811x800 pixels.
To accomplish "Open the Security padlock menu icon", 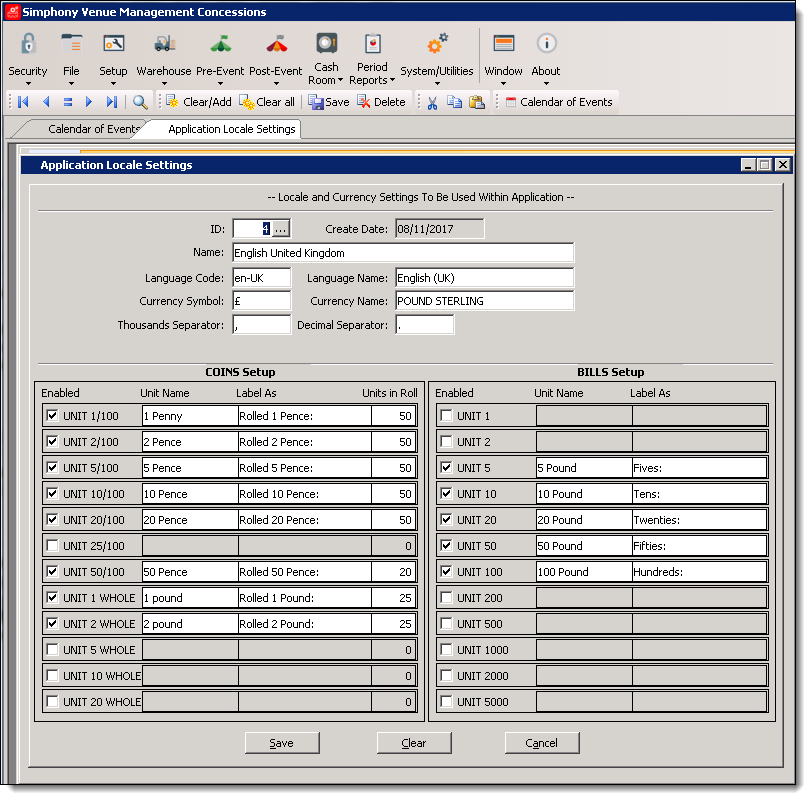I will click(28, 44).
